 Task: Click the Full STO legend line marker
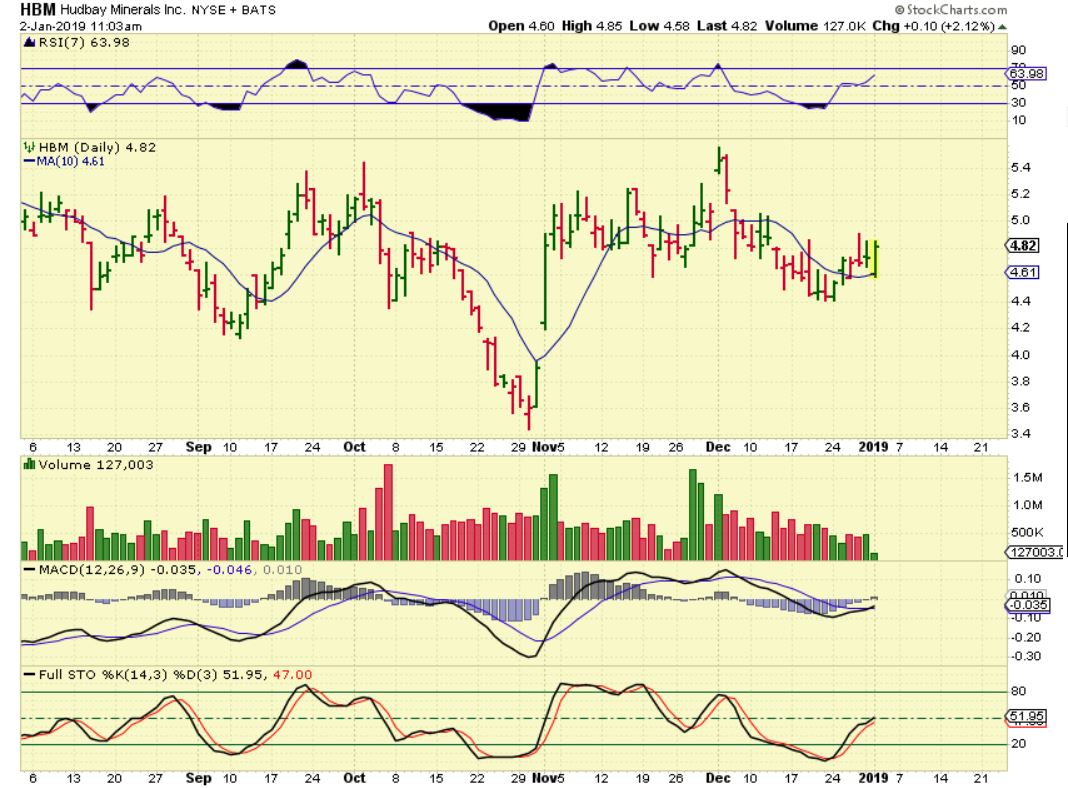(x=29, y=675)
